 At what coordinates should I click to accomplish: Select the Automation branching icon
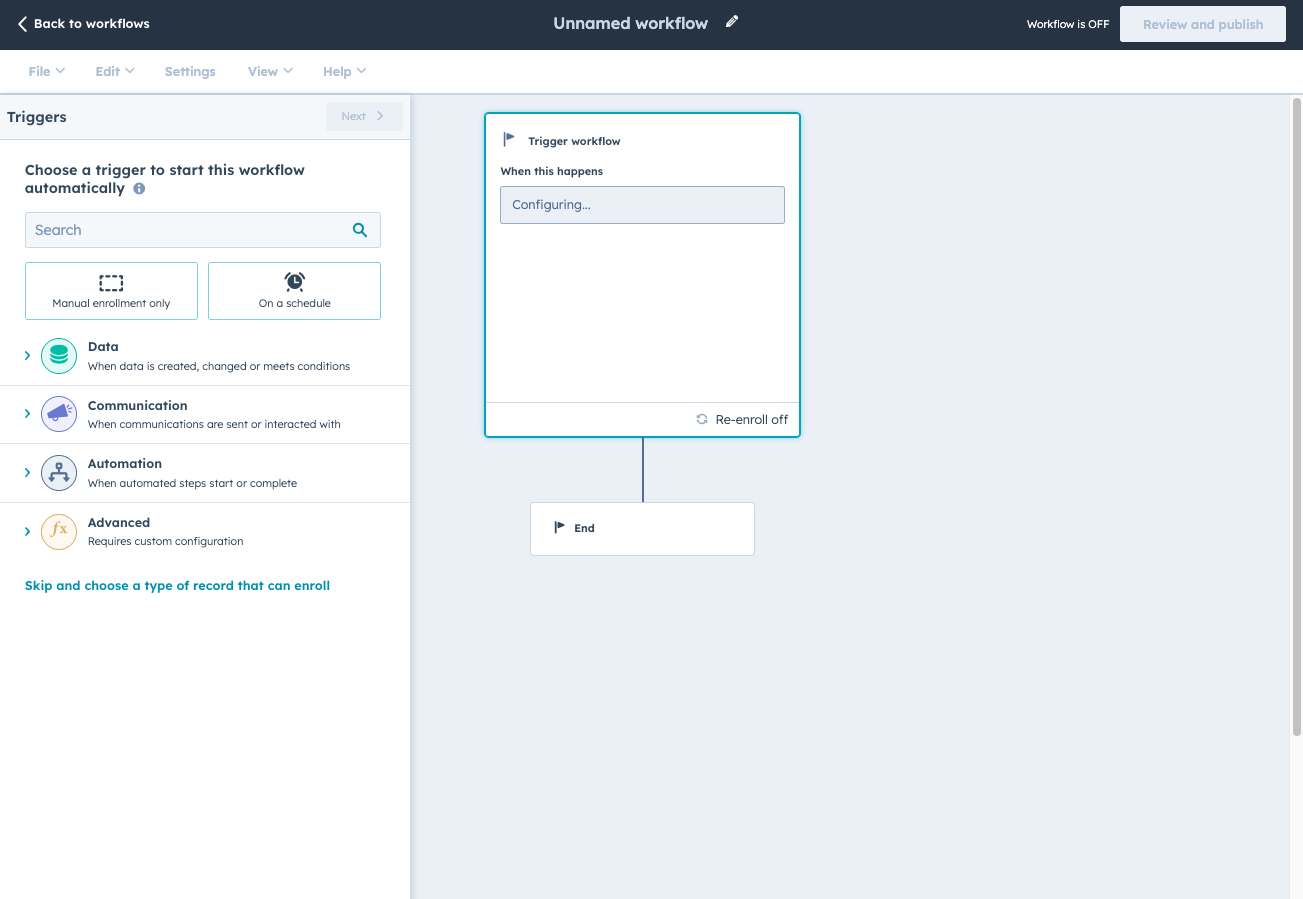click(58, 472)
